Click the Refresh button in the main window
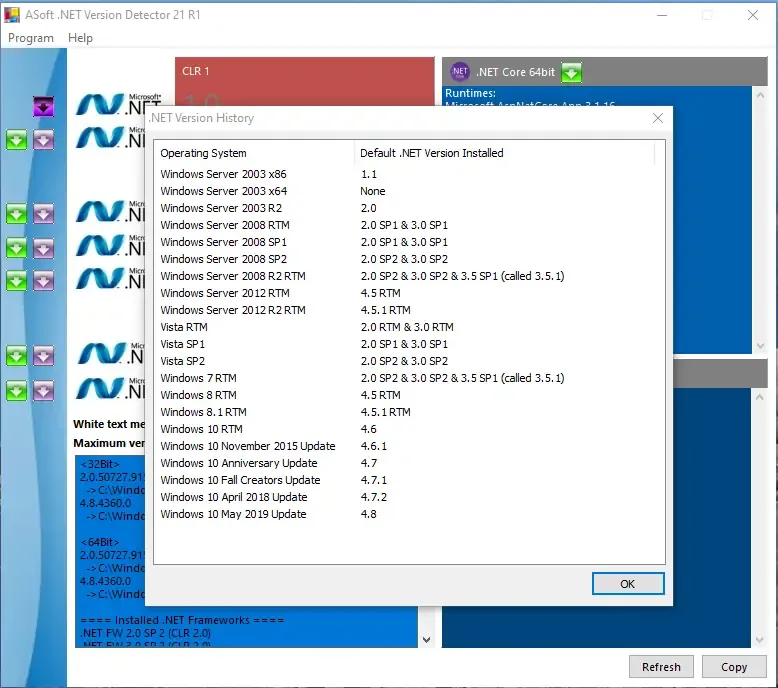This screenshot has height=688, width=778. 661,667
